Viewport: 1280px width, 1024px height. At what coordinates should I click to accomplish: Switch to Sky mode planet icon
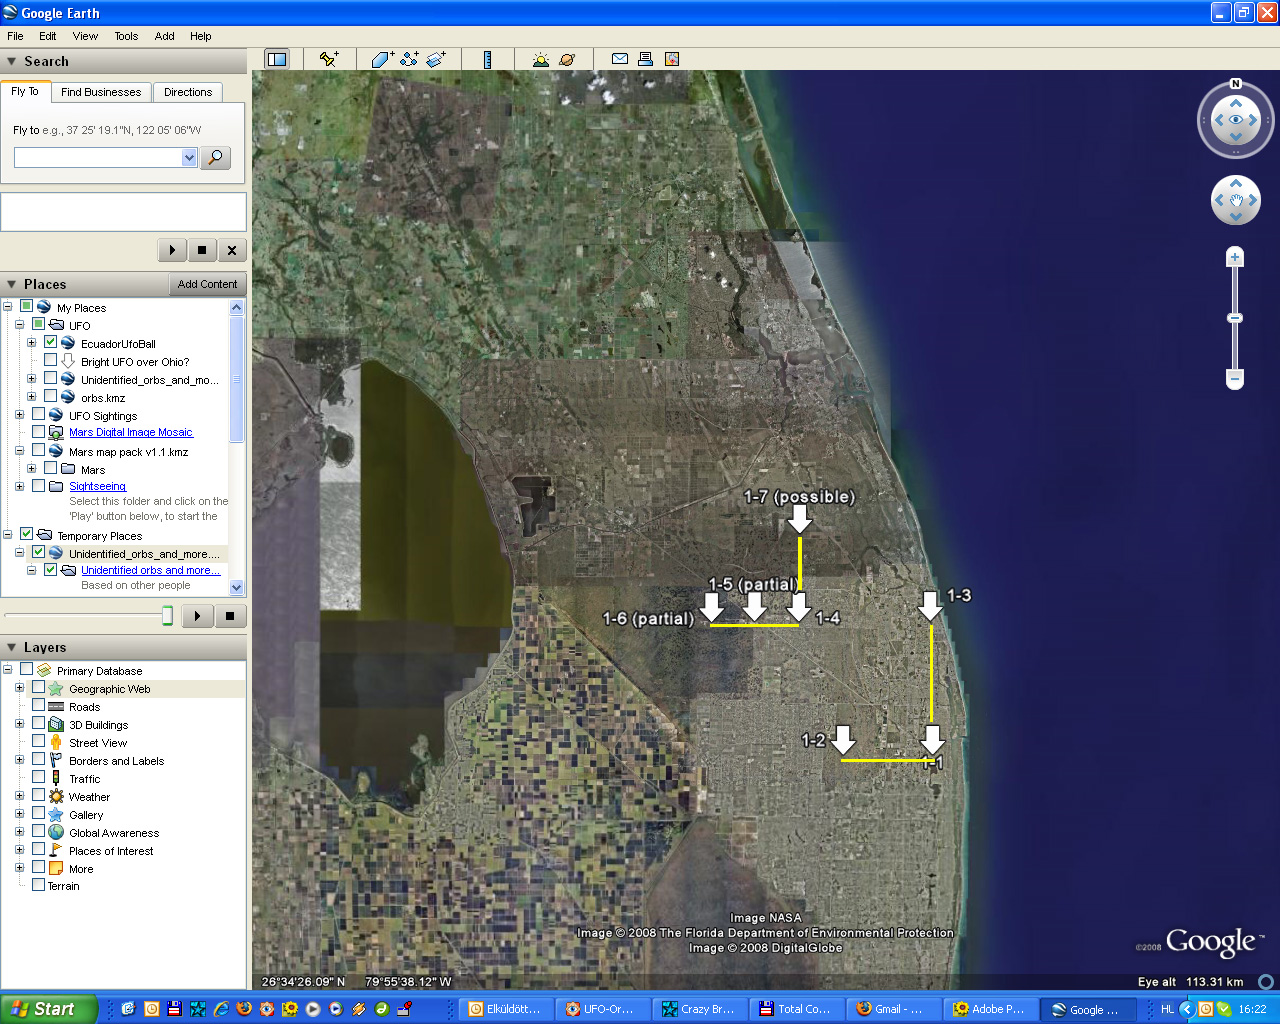[x=567, y=59]
